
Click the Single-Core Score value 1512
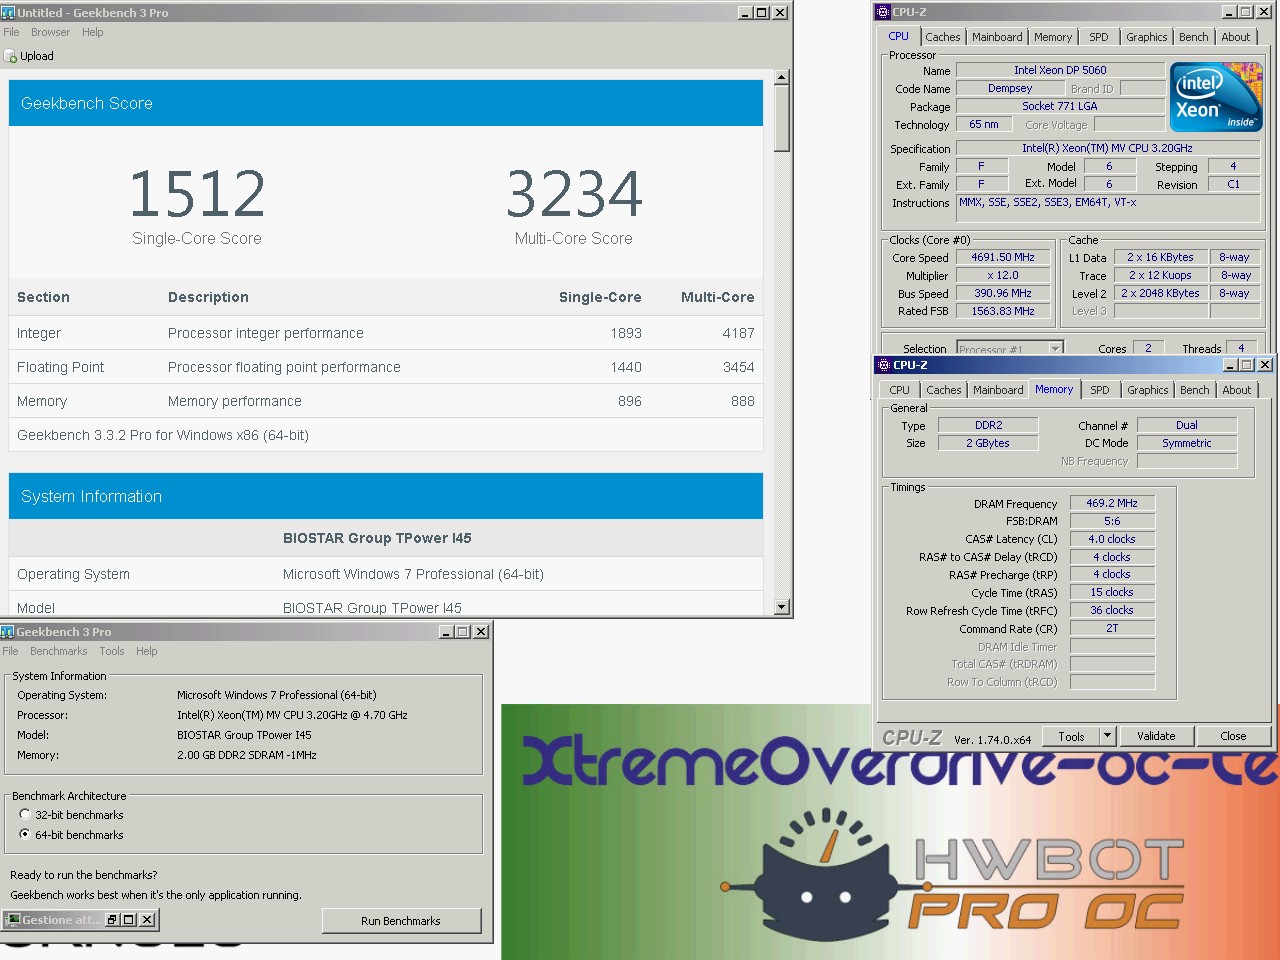[x=197, y=194]
